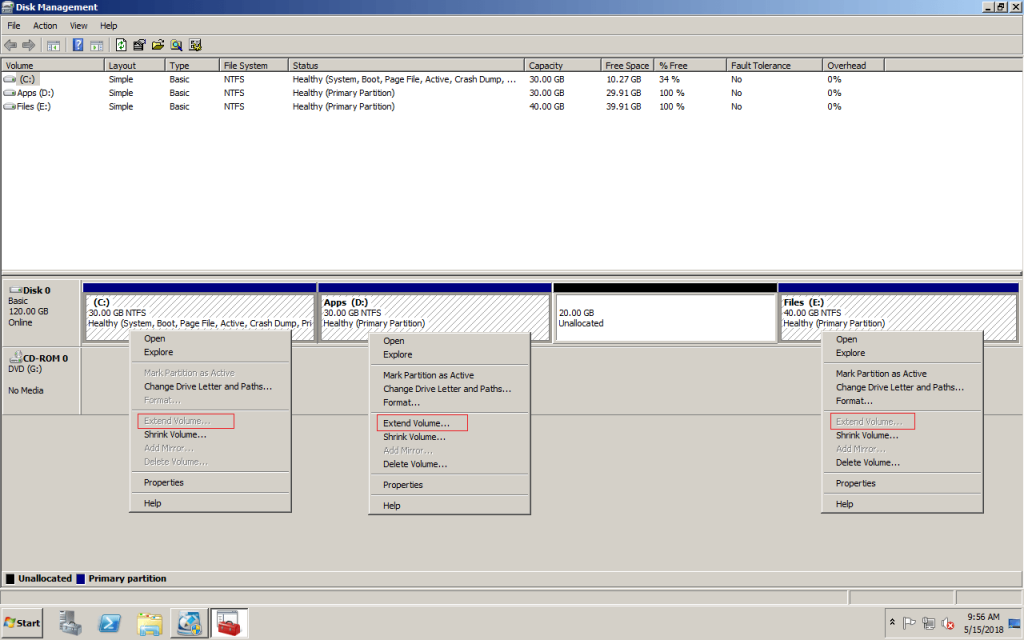Image resolution: width=1024 pixels, height=640 pixels.
Task: Click the Back navigation arrow on the toolbar
Action: pos(10,44)
